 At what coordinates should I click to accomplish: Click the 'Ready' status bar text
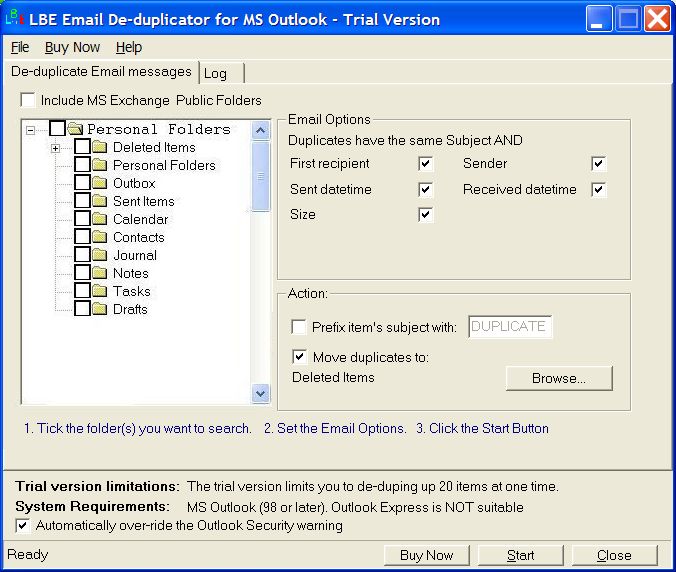(x=28, y=554)
